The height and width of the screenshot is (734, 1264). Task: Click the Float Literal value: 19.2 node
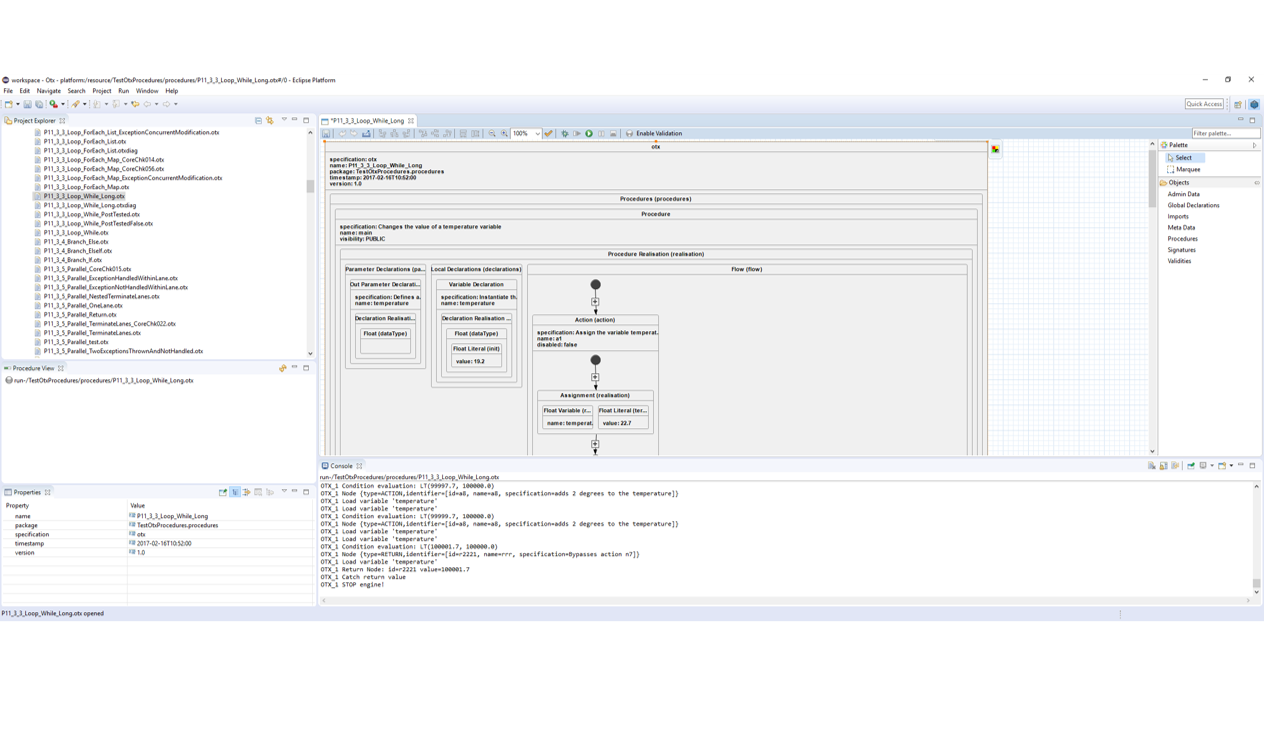[x=476, y=355]
